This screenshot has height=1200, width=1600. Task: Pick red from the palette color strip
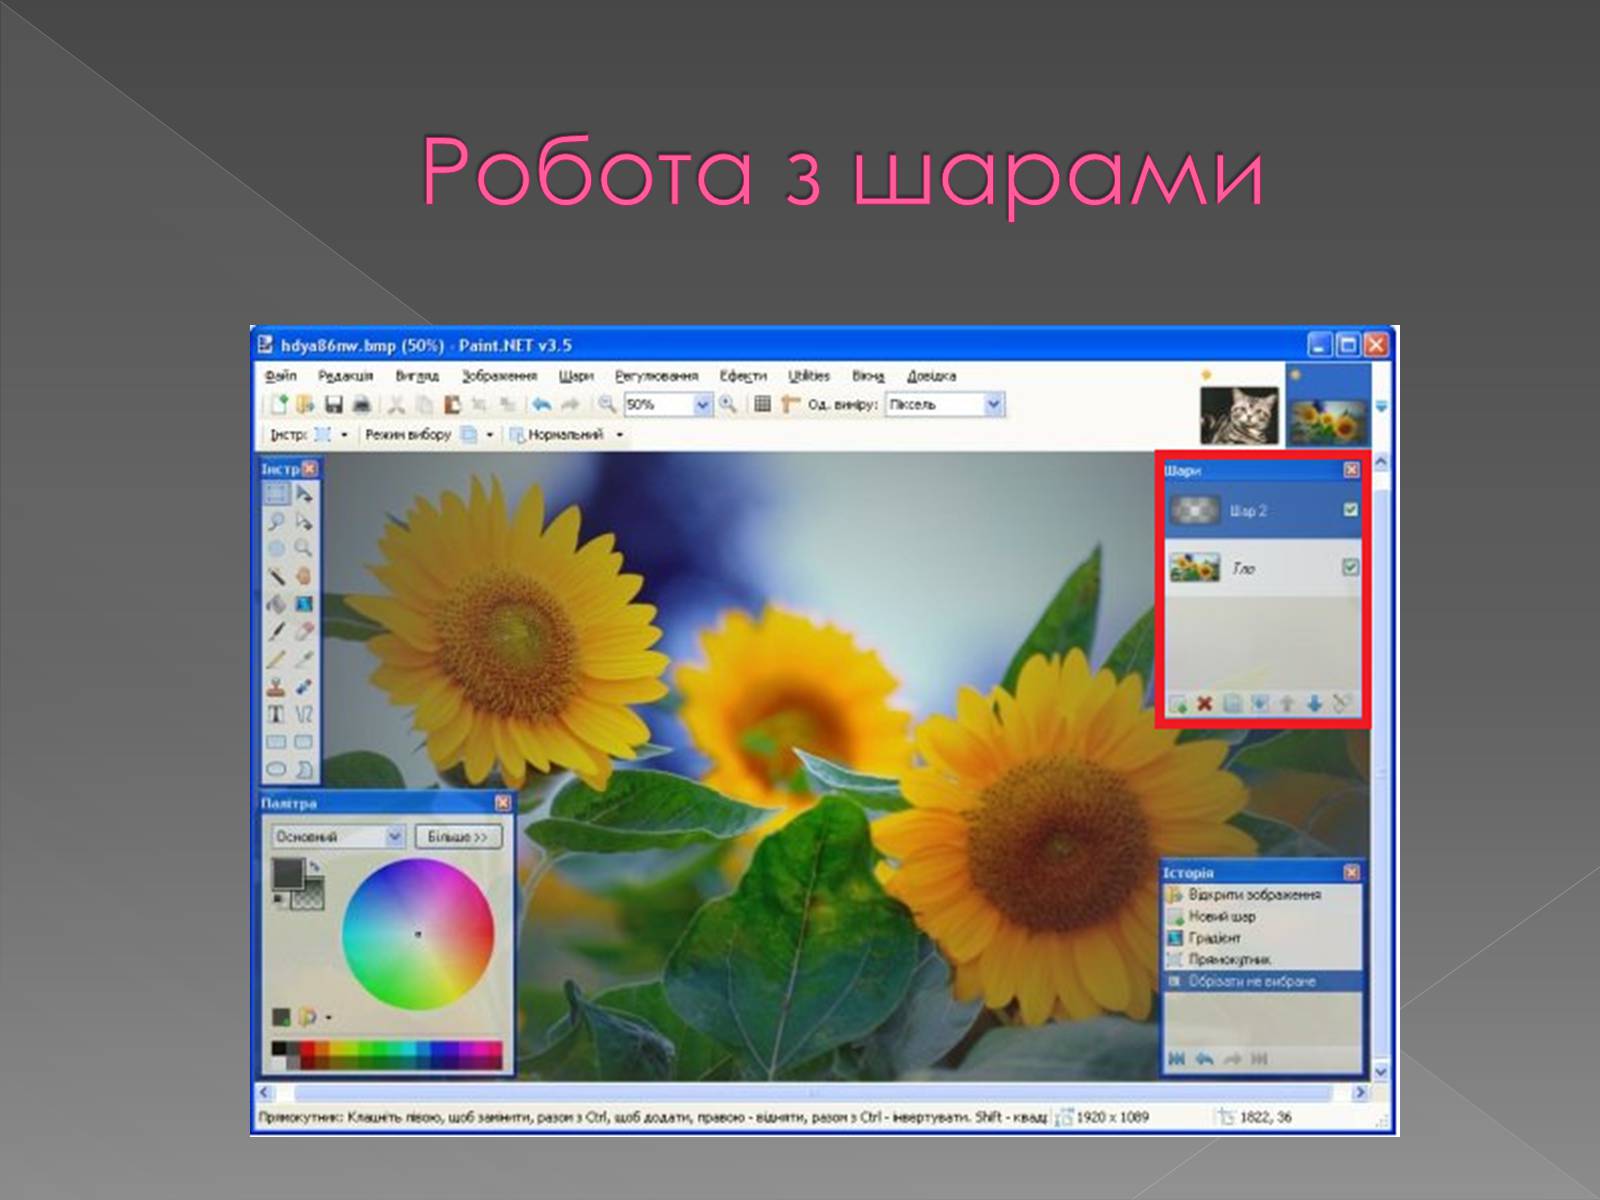pyautogui.click(x=309, y=1049)
